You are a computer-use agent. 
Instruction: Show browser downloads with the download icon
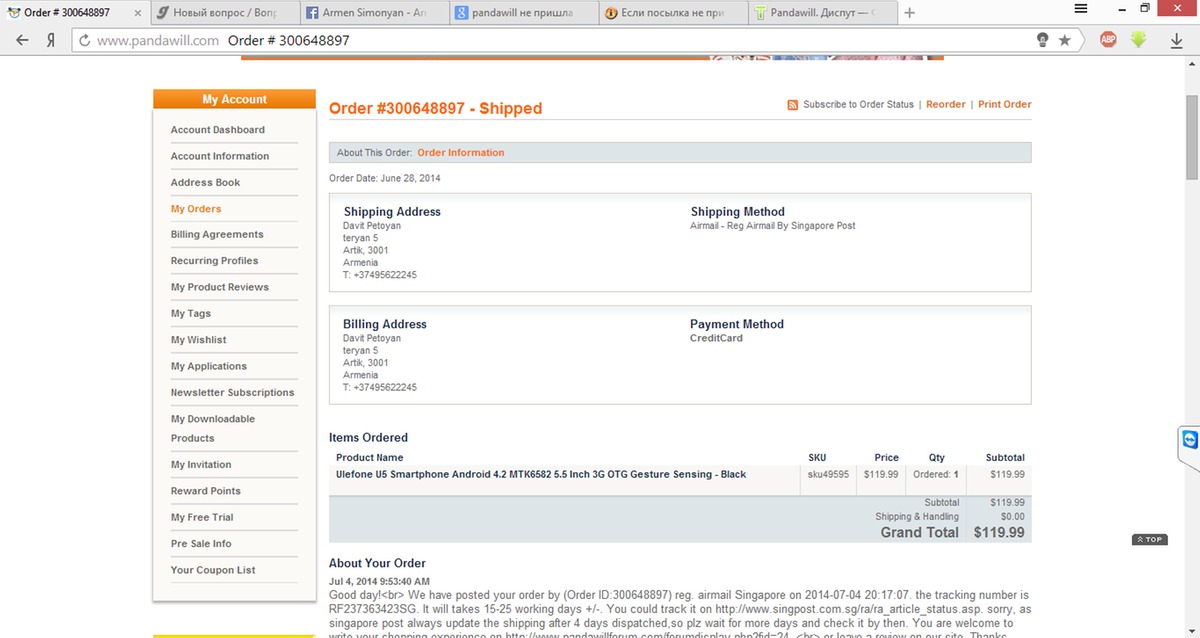[x=1176, y=41]
